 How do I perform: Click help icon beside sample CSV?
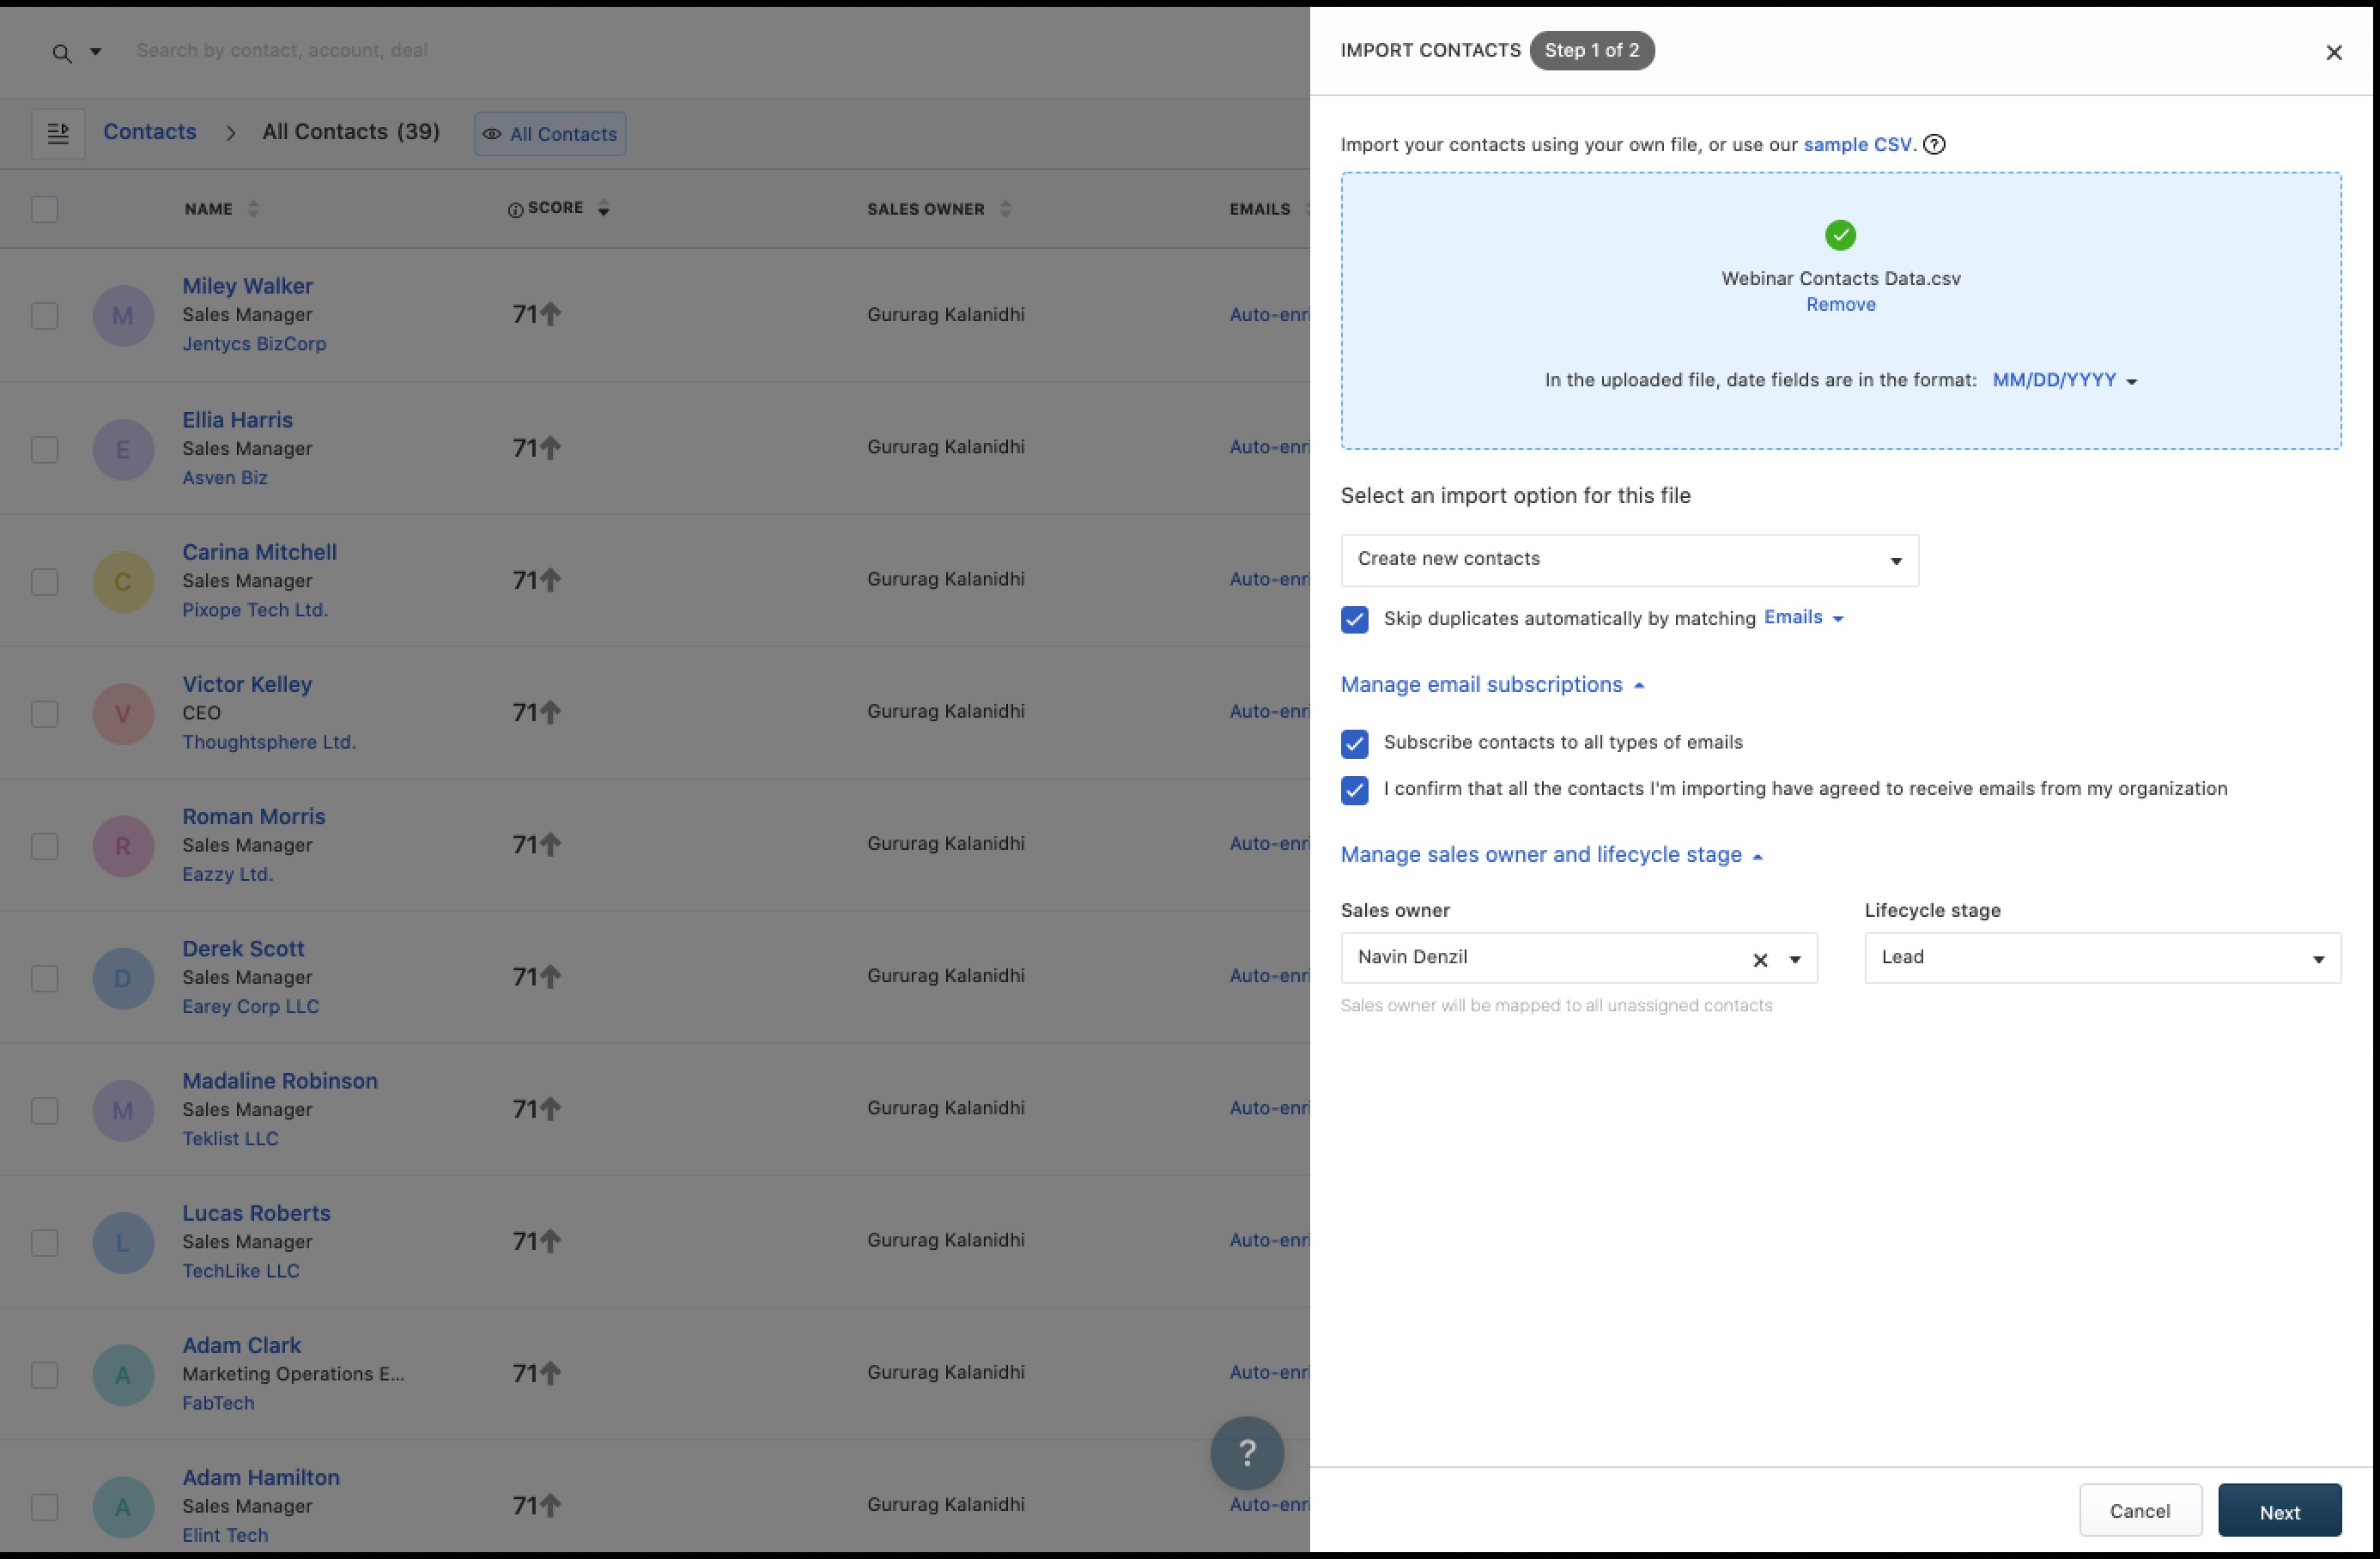pos(1934,145)
